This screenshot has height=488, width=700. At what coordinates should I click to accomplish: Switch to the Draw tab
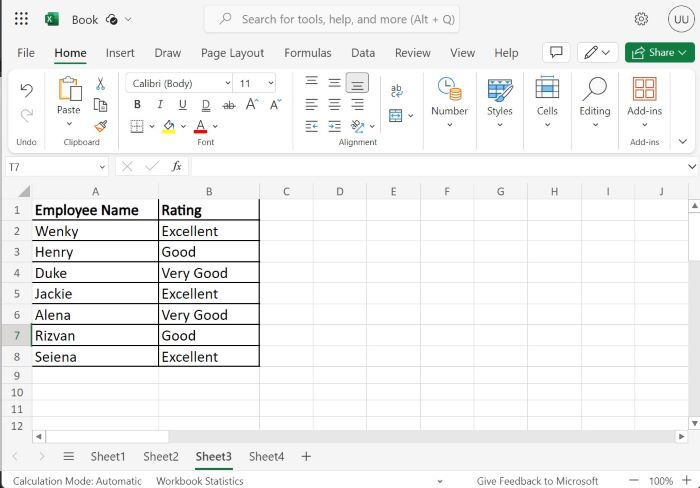[167, 53]
